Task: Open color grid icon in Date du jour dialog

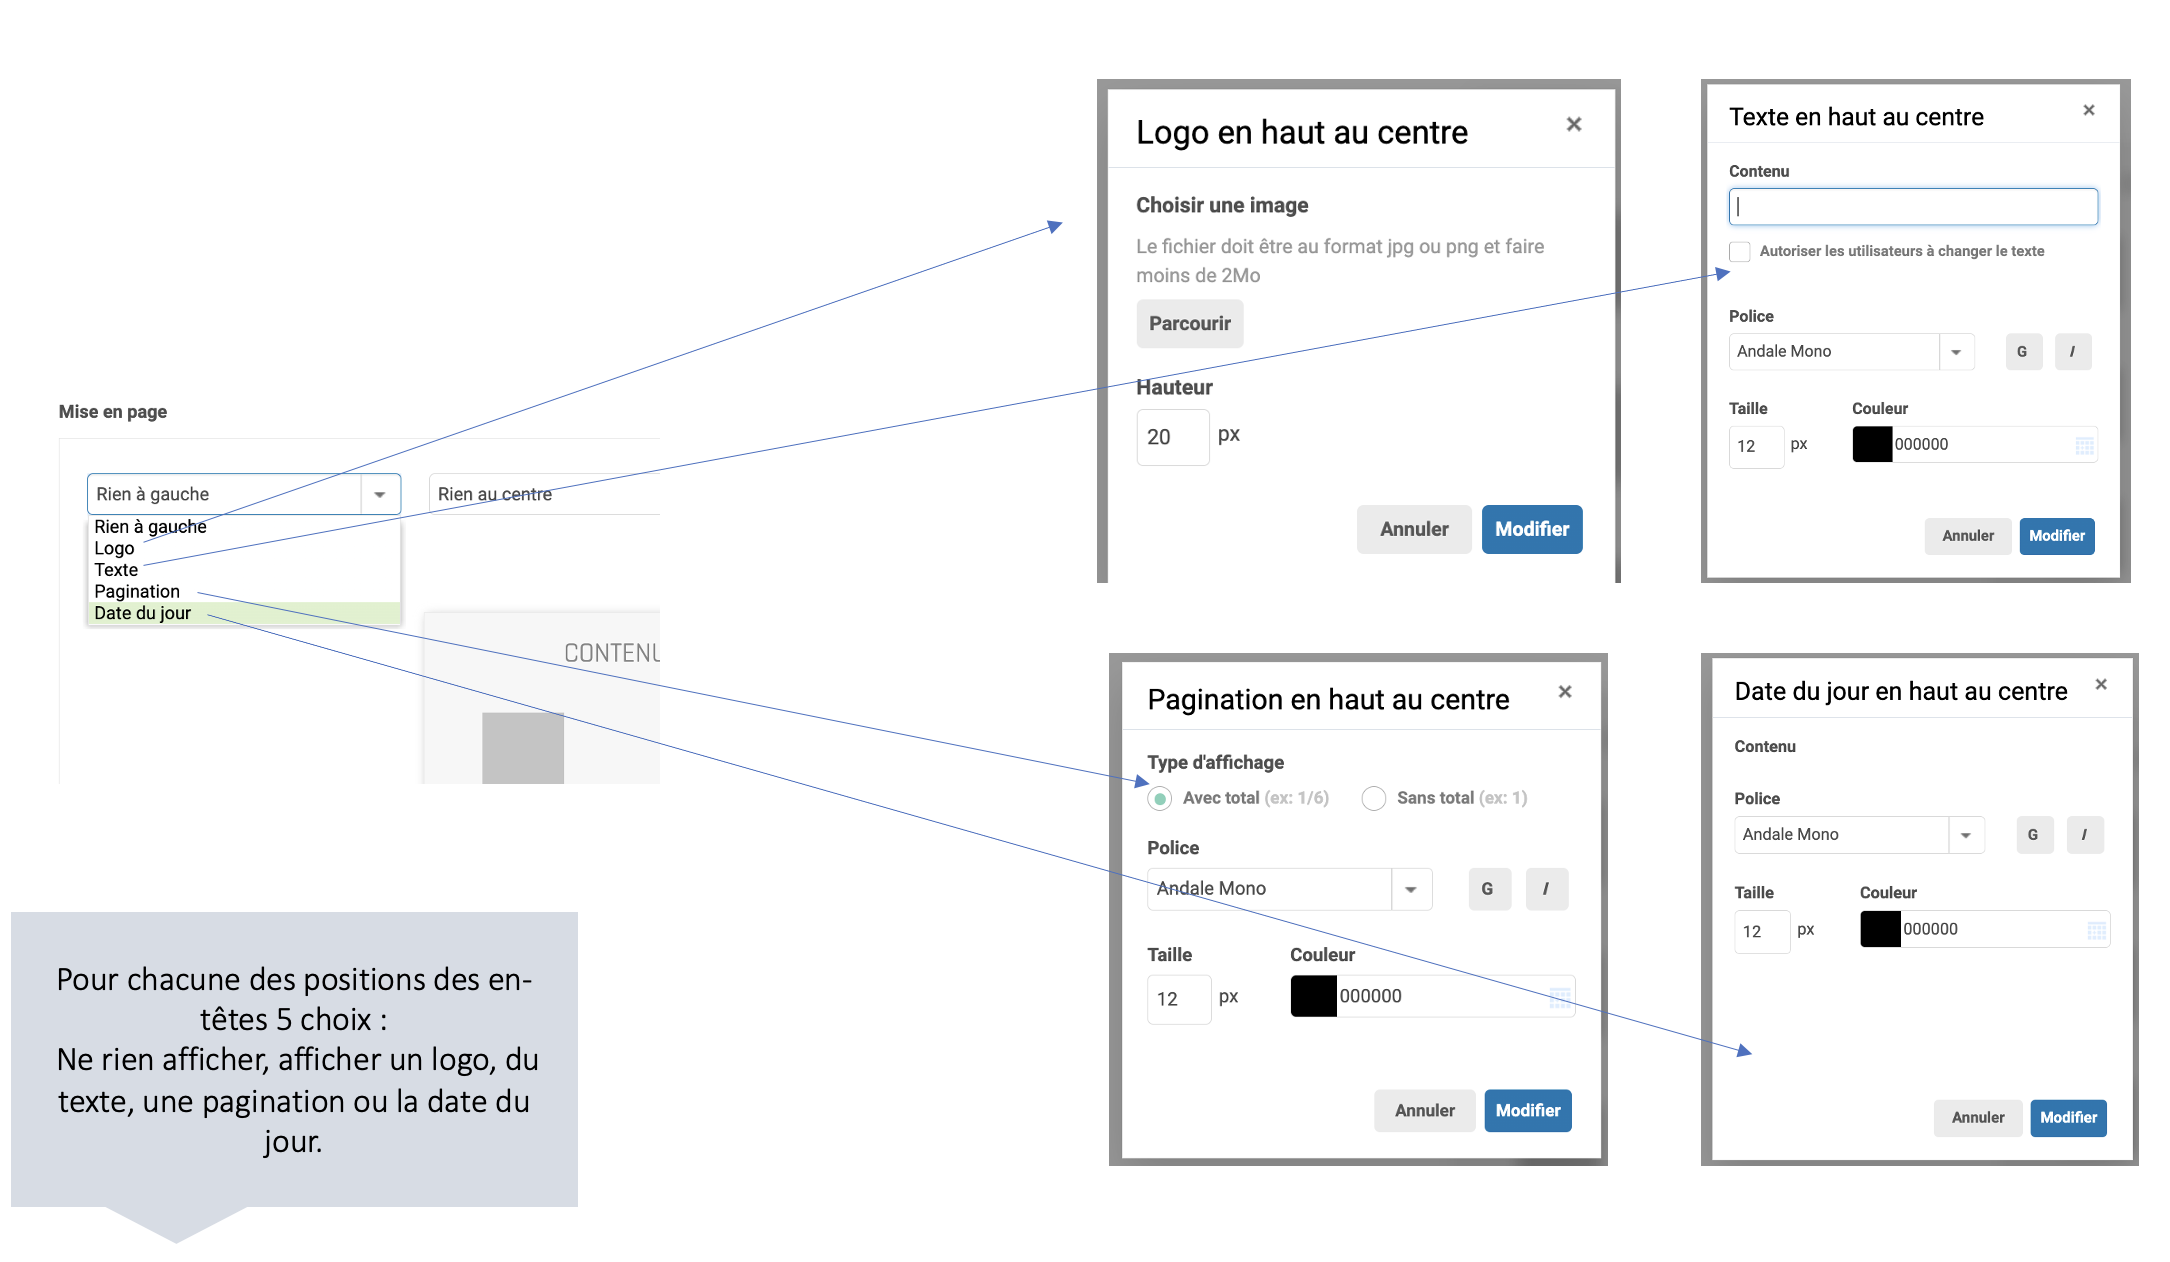Action: point(2097,931)
